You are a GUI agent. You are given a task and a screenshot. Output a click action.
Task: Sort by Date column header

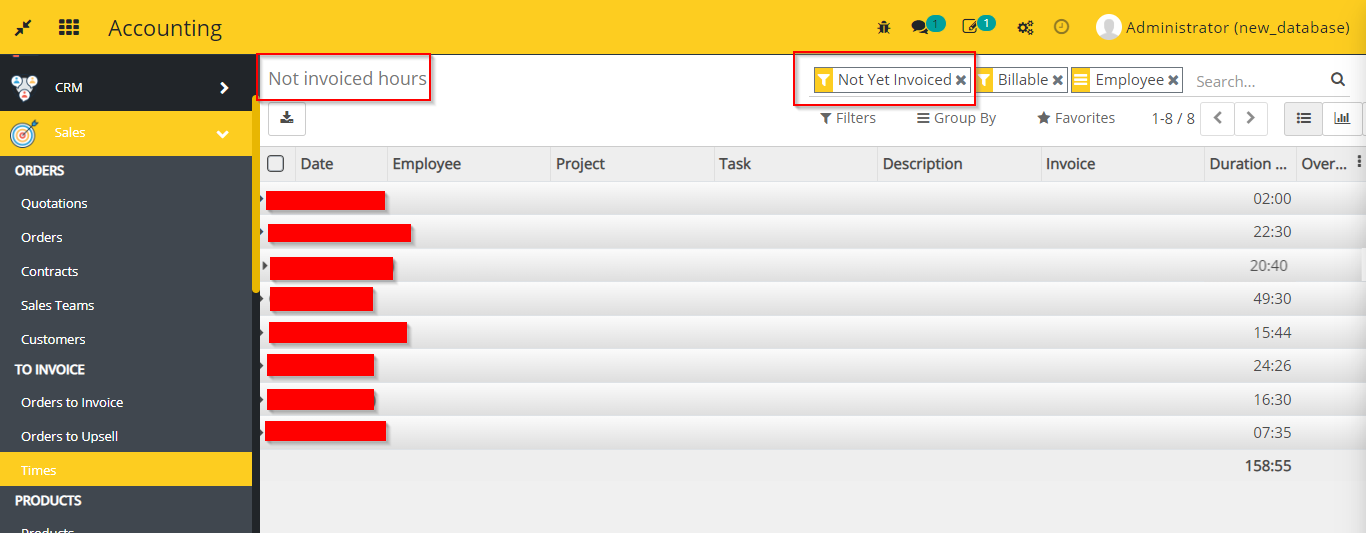coord(339,164)
